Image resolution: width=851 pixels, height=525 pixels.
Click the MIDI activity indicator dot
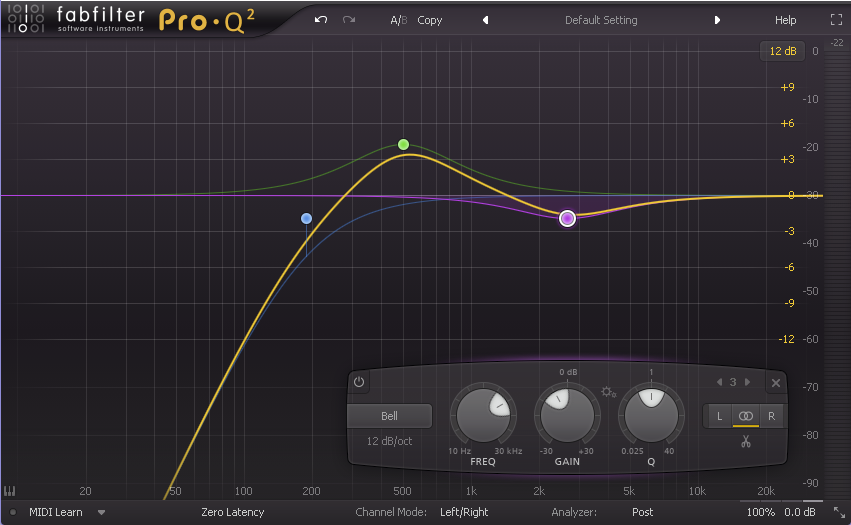coord(12,512)
